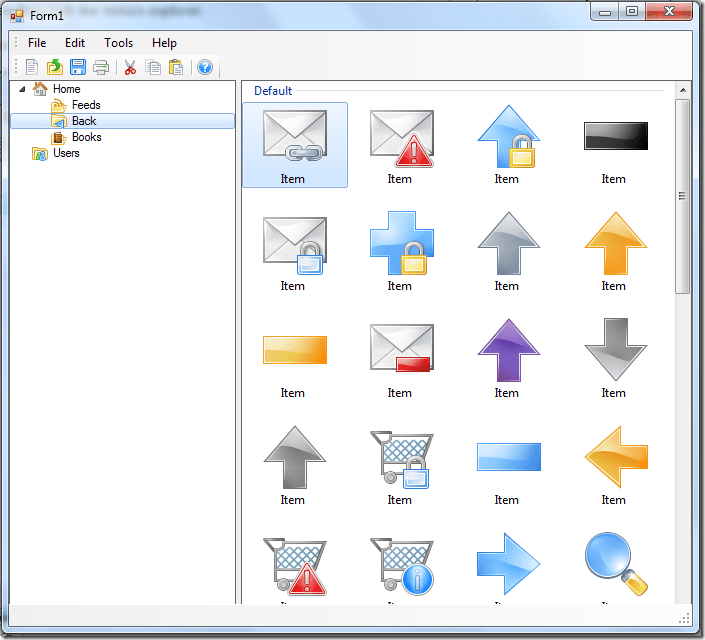
Task: Open the File menu
Action: click(37, 43)
